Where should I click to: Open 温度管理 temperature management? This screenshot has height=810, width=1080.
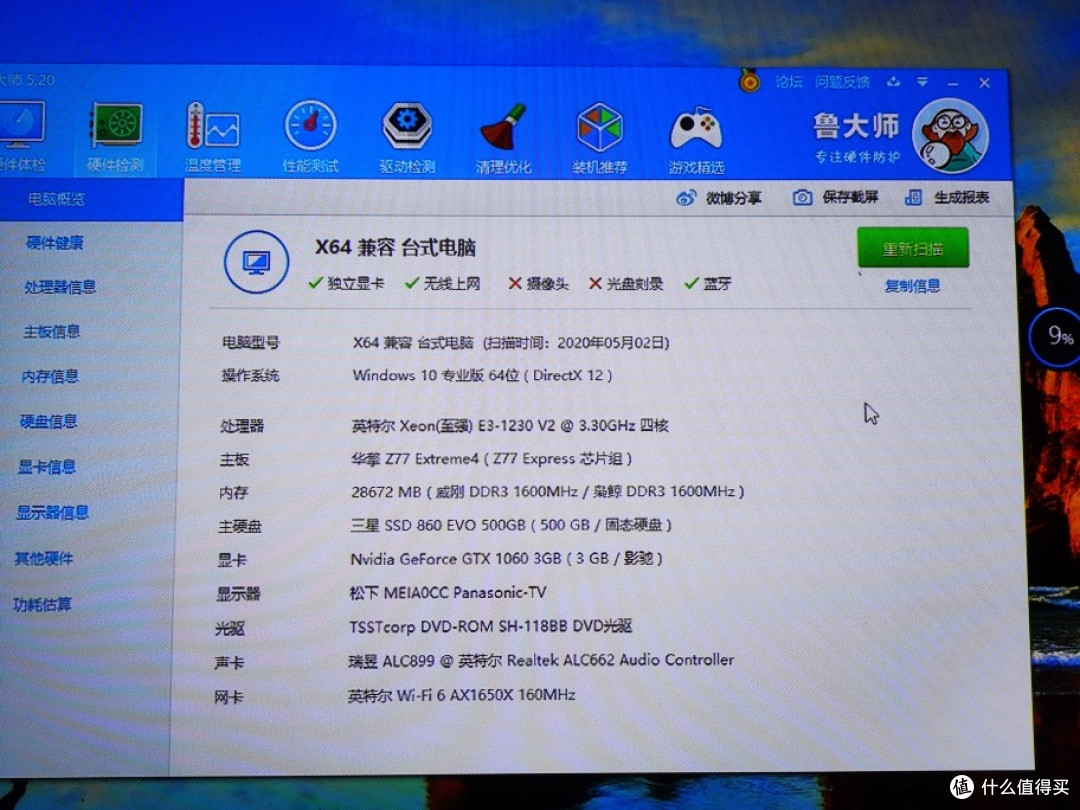coord(213,136)
